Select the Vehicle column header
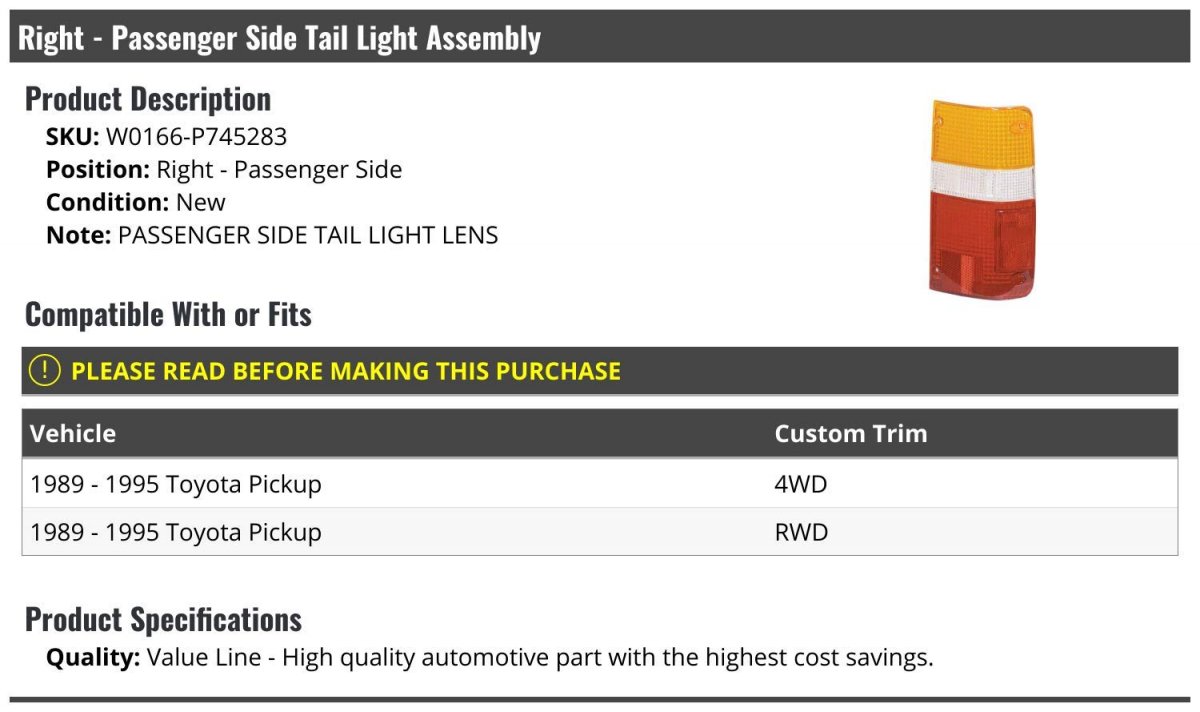 (x=73, y=433)
